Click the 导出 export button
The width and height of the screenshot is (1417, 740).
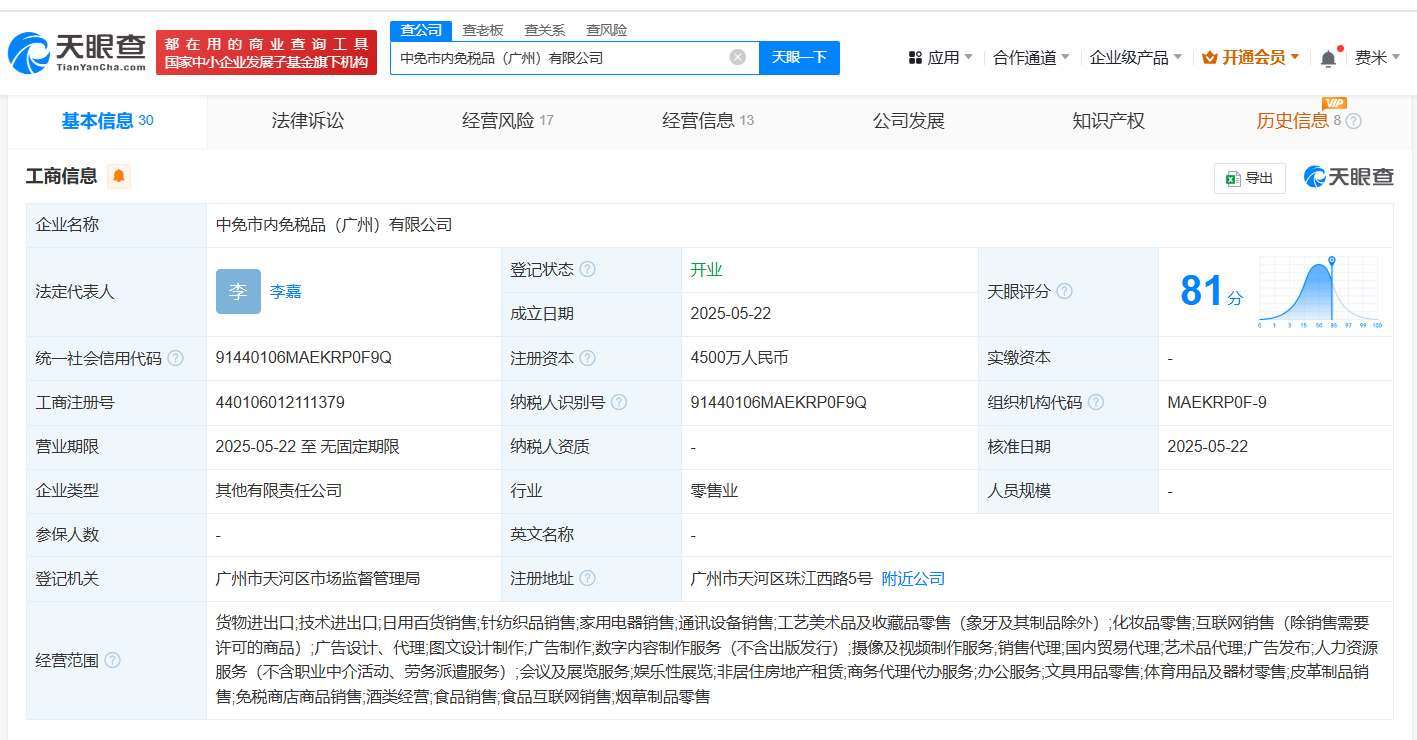pyautogui.click(x=1249, y=178)
